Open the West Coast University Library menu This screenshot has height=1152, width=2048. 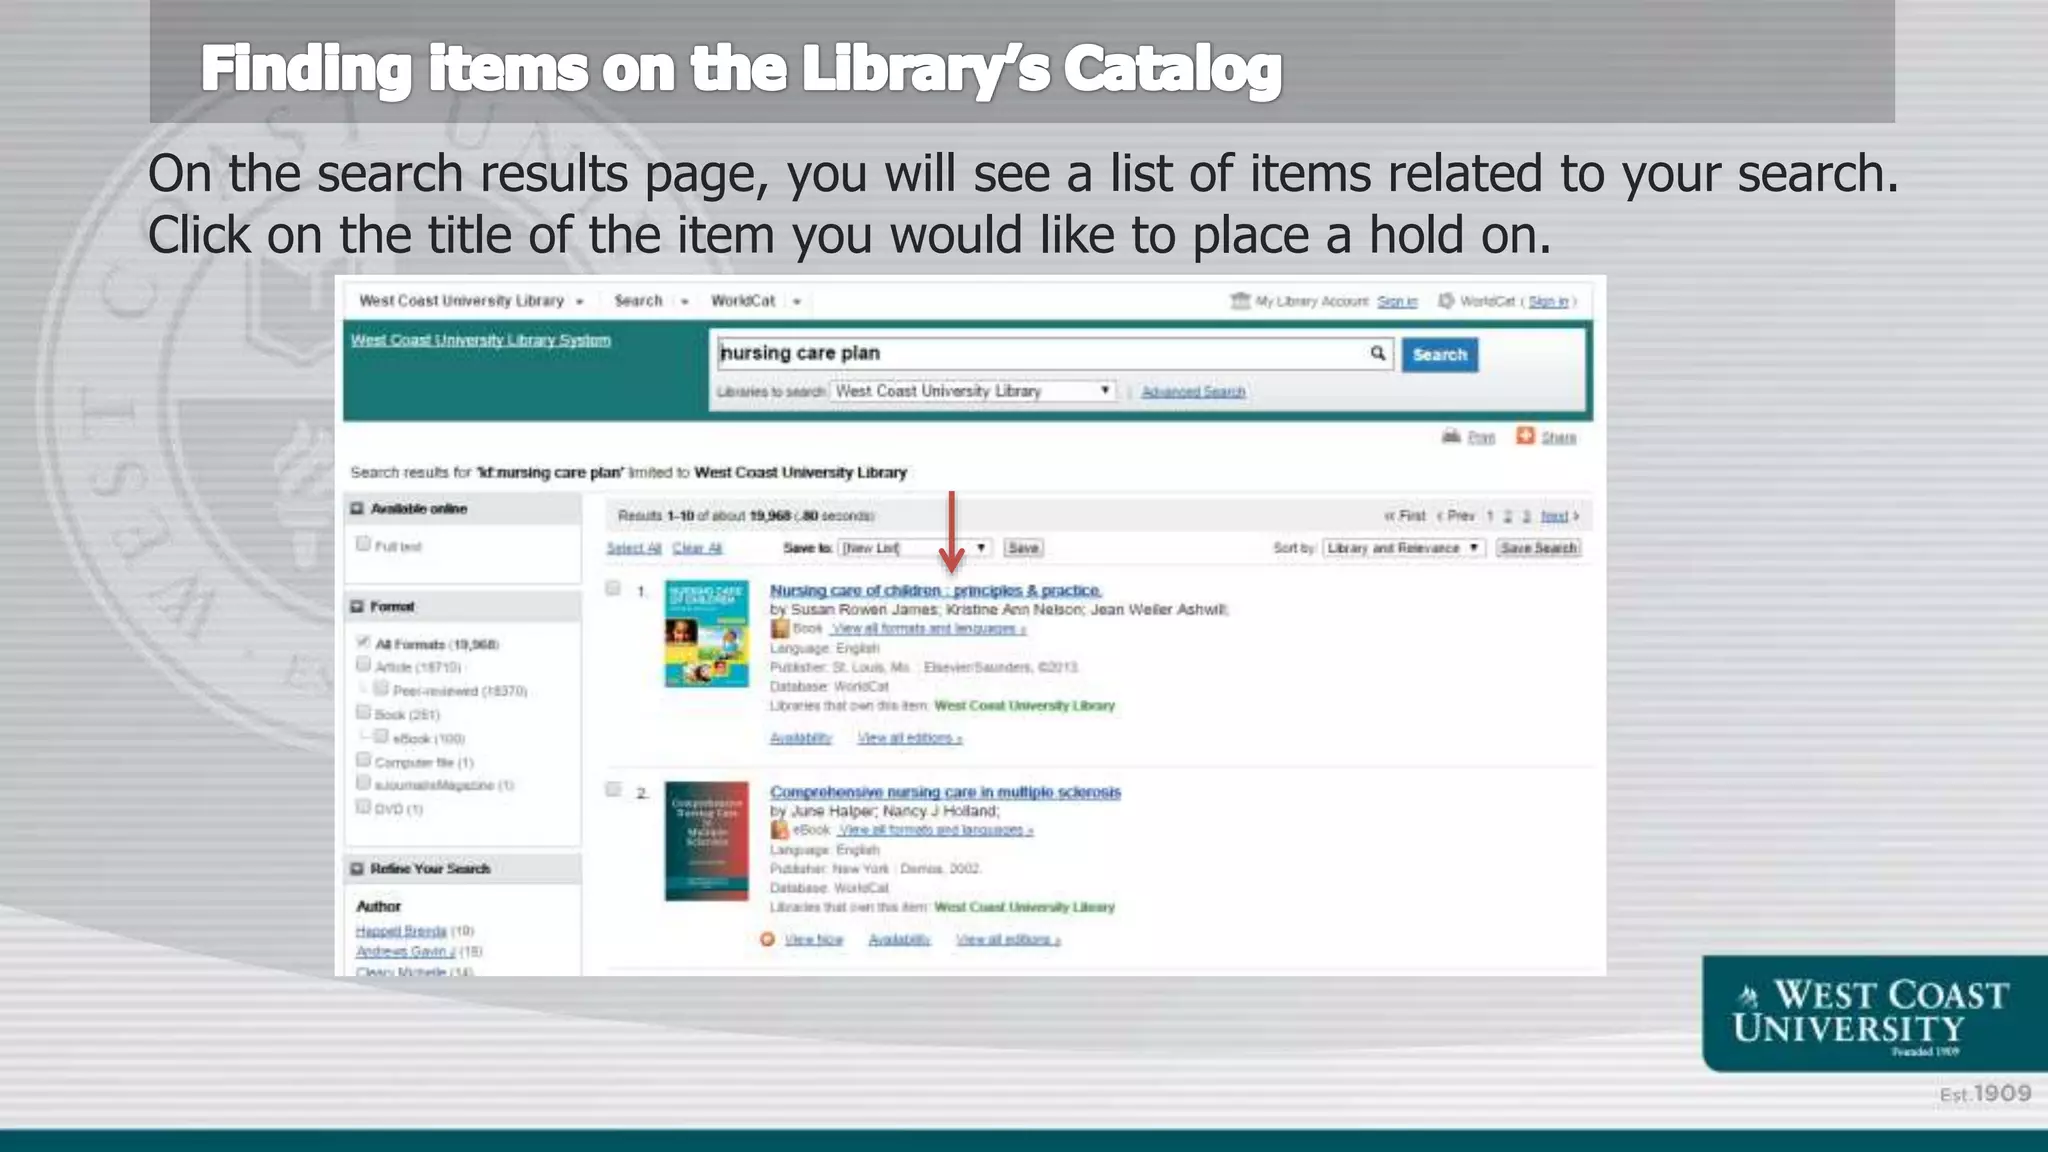click(470, 301)
